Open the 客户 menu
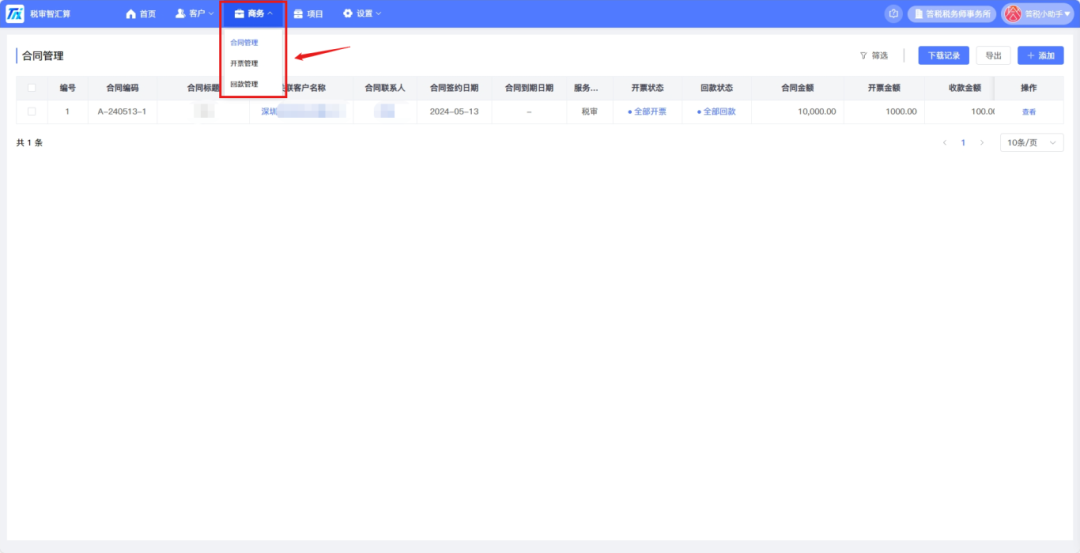This screenshot has height=553, width=1080. click(x=194, y=14)
